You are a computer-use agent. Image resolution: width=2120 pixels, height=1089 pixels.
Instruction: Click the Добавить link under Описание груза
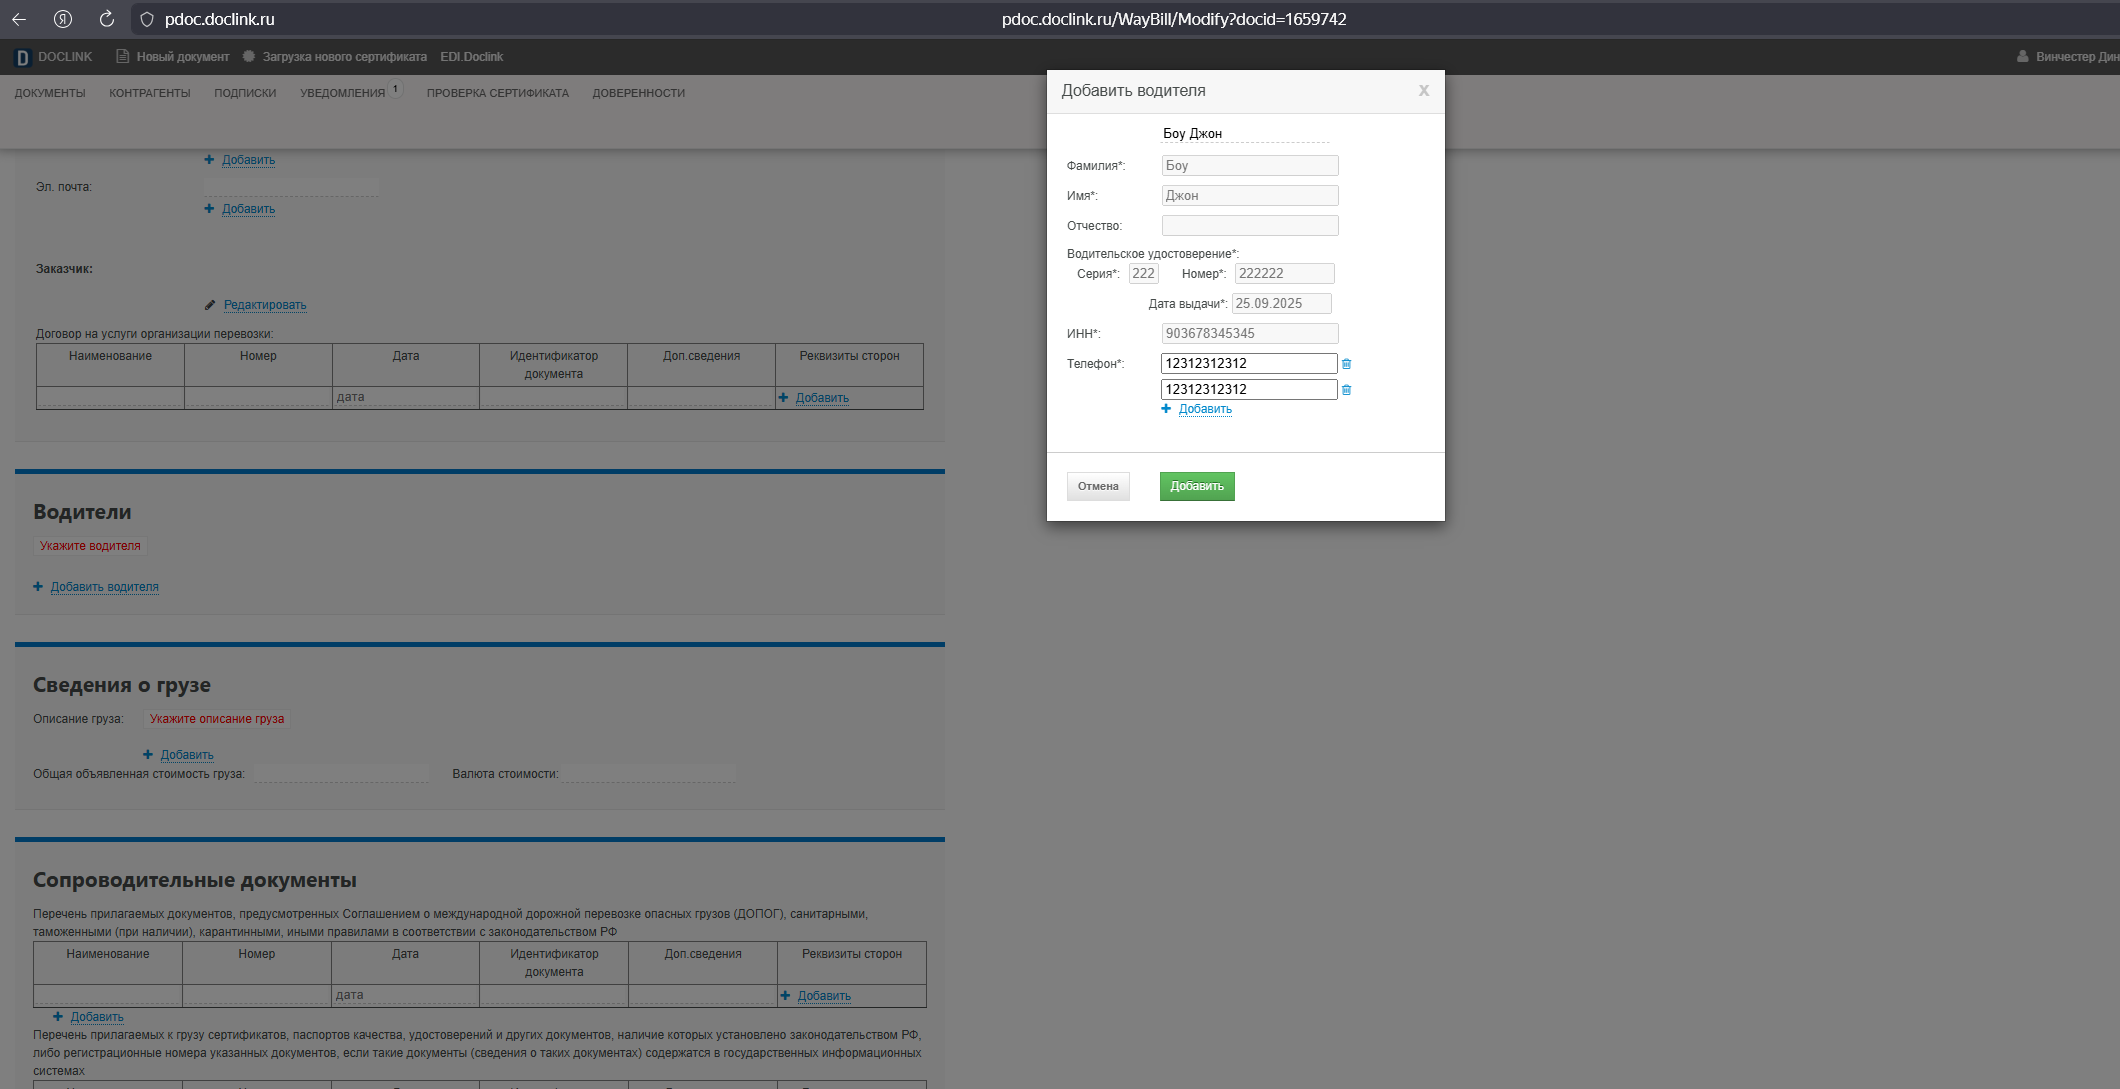pos(187,755)
